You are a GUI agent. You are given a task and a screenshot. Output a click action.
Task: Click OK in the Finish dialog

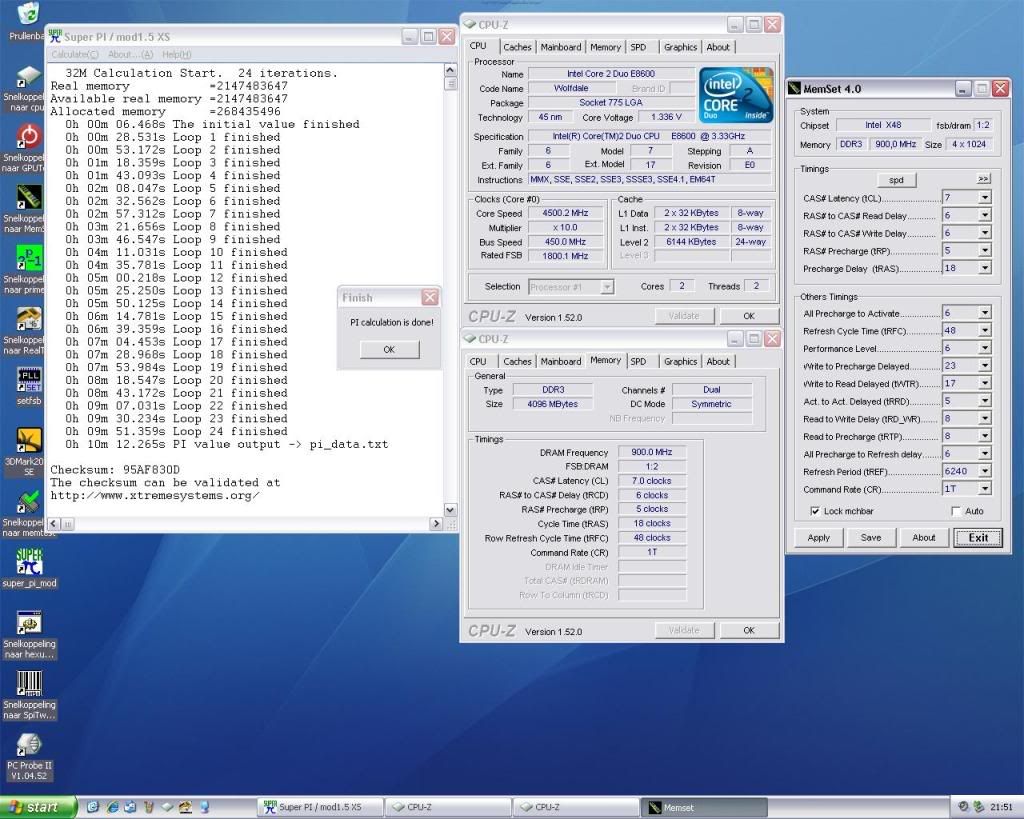[x=389, y=349]
